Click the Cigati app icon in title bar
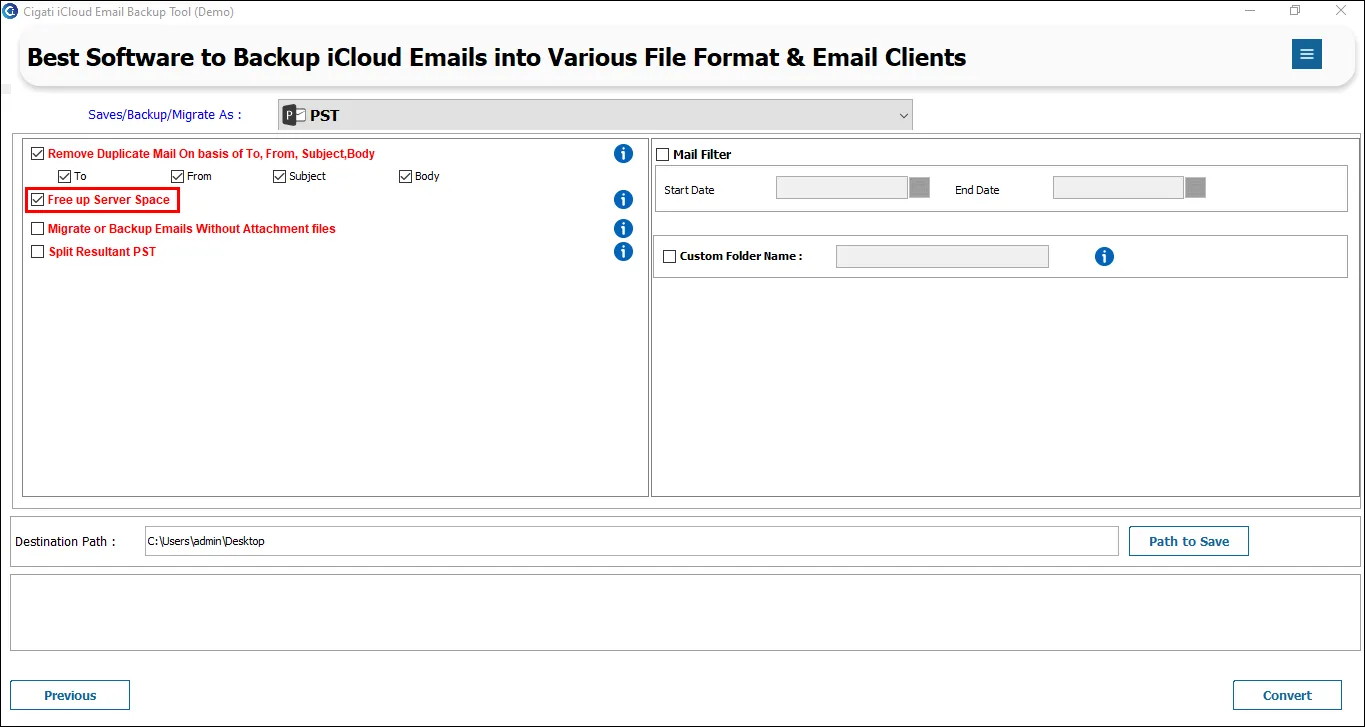The width and height of the screenshot is (1365, 727). tap(10, 11)
